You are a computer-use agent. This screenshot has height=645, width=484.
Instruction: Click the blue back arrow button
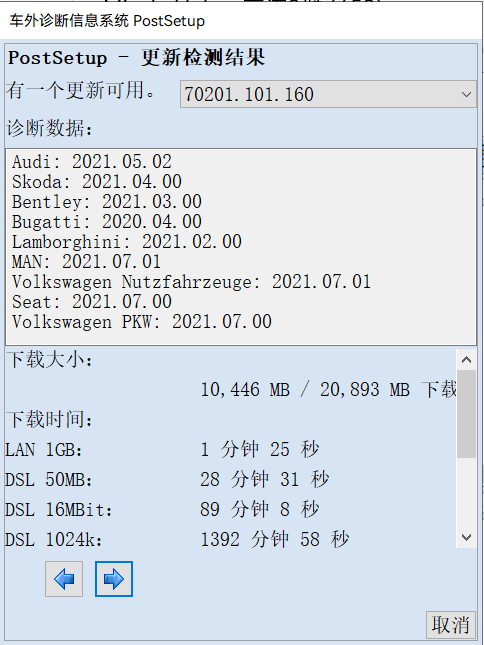pyautogui.click(x=64, y=579)
